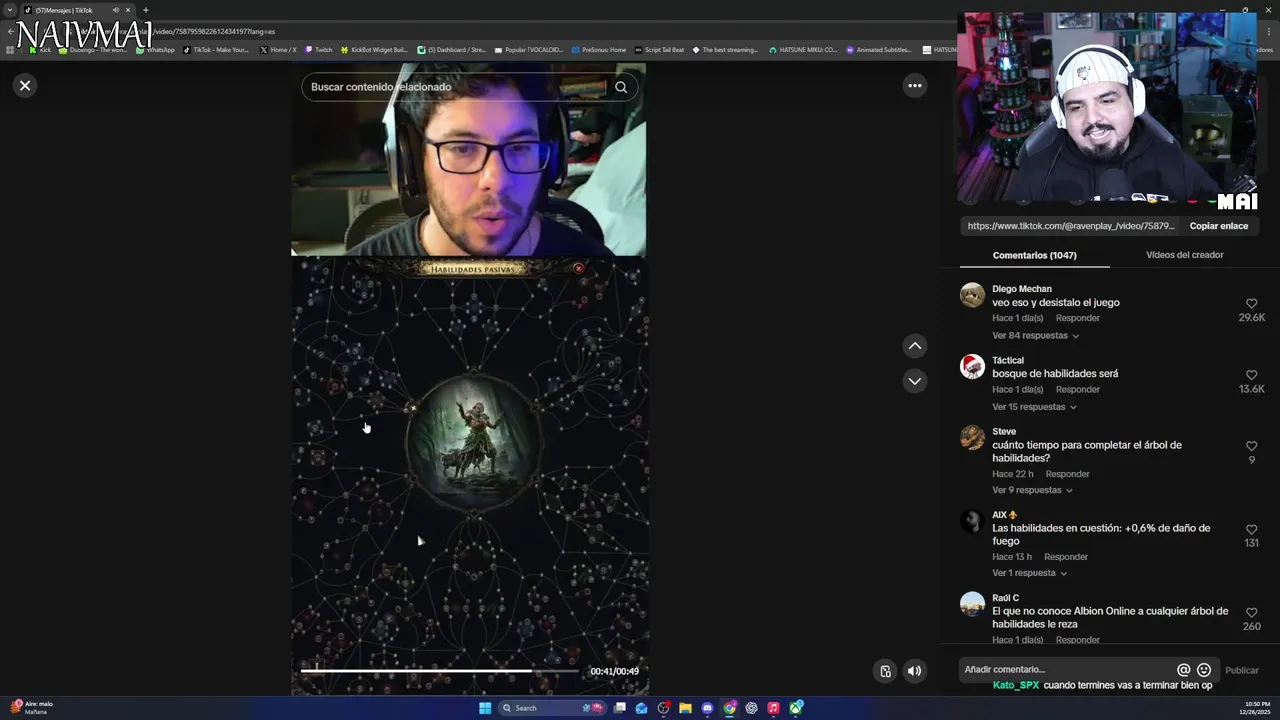Open the Twitch bookmark
The image size is (1280, 720).
(318, 50)
